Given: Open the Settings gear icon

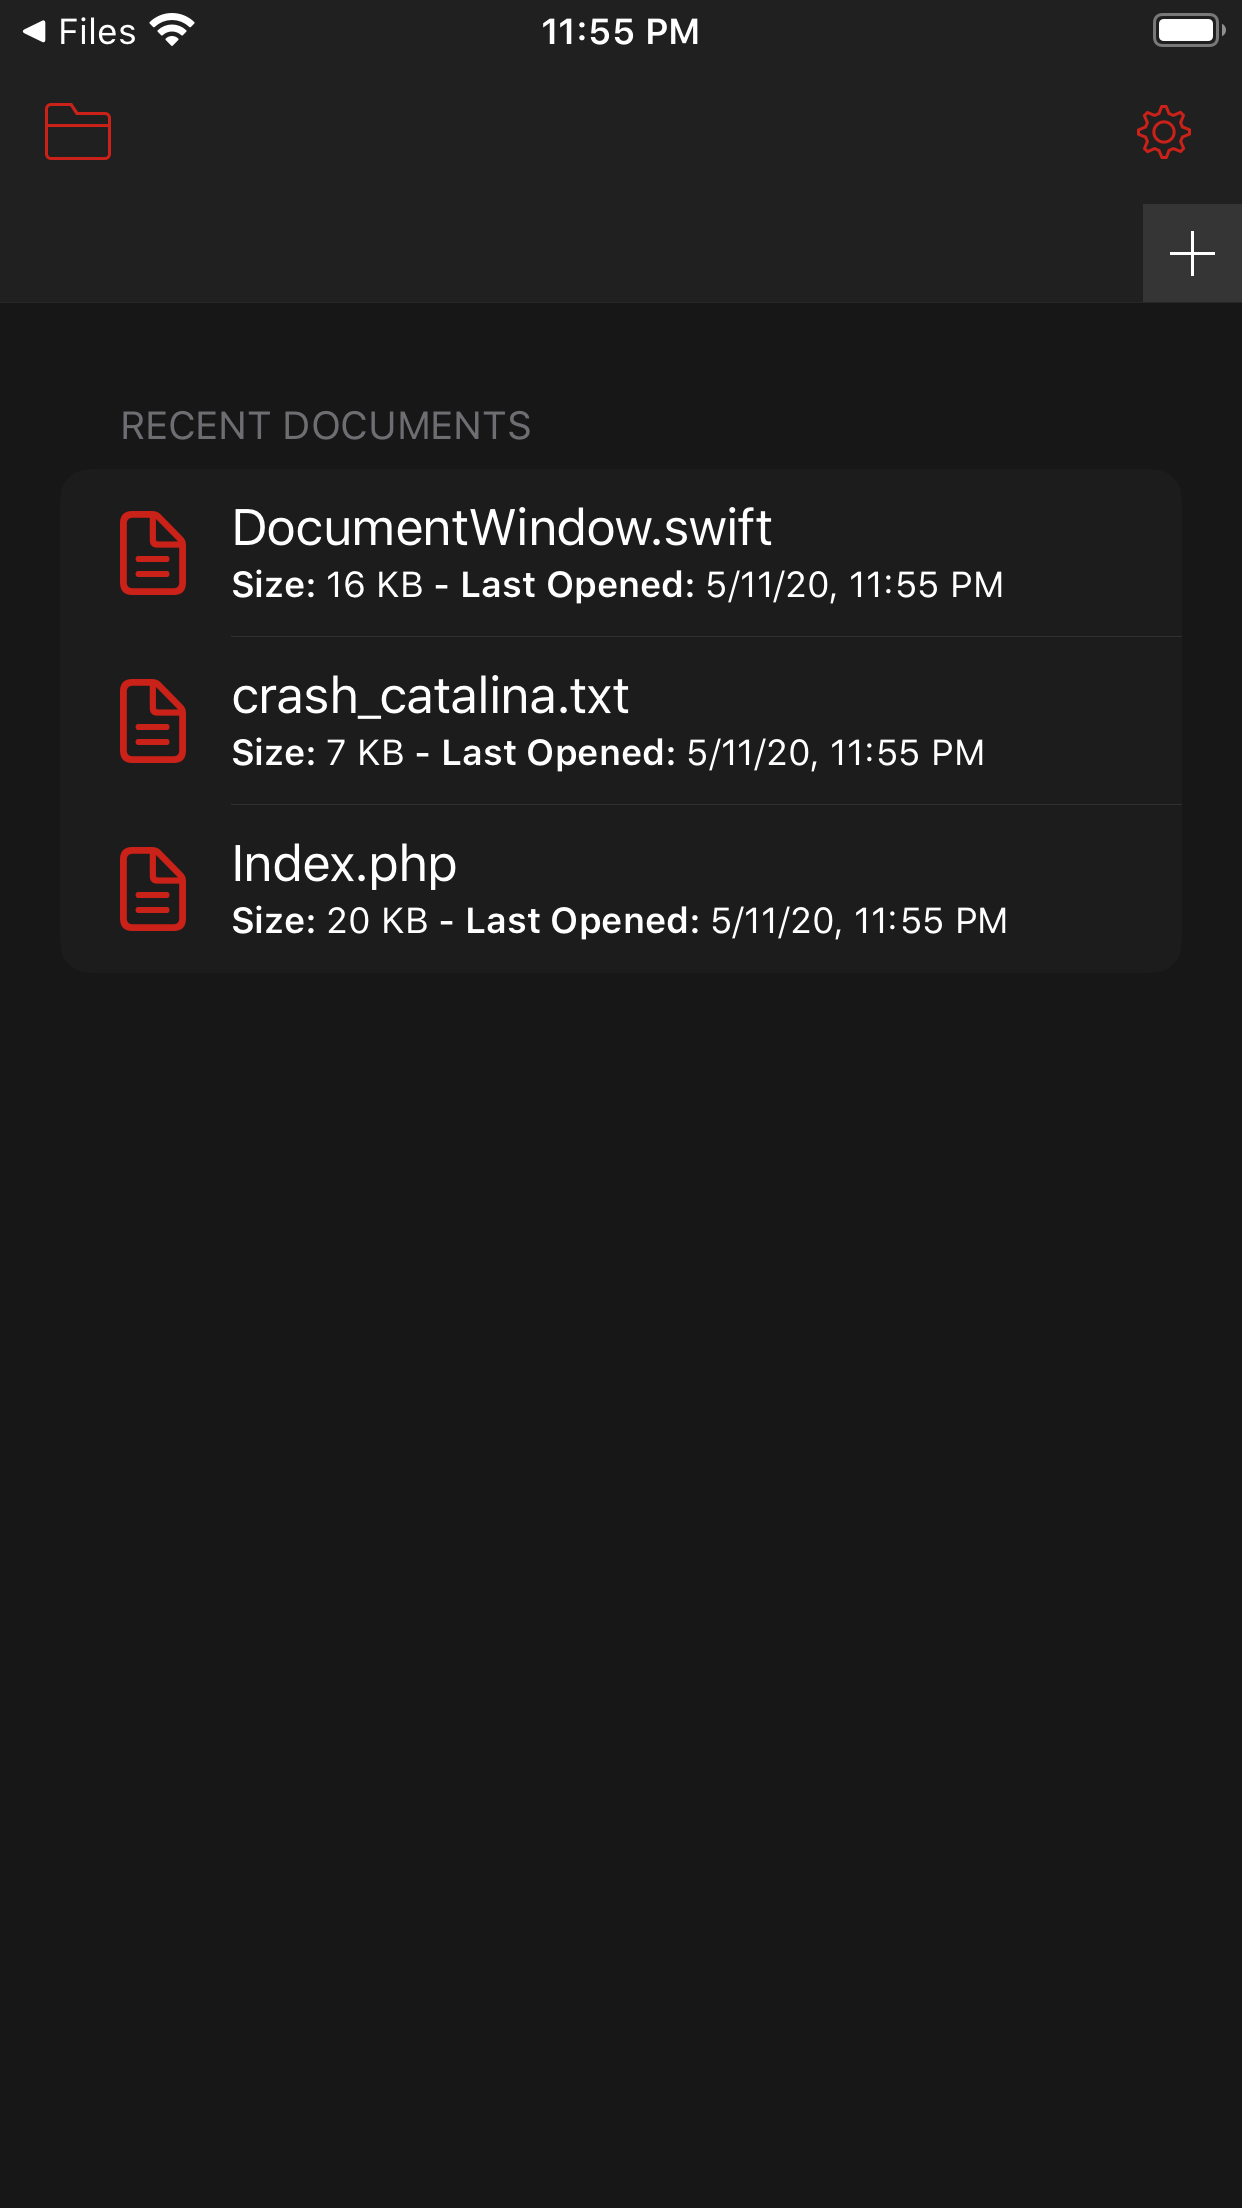Looking at the screenshot, I should tap(1163, 131).
